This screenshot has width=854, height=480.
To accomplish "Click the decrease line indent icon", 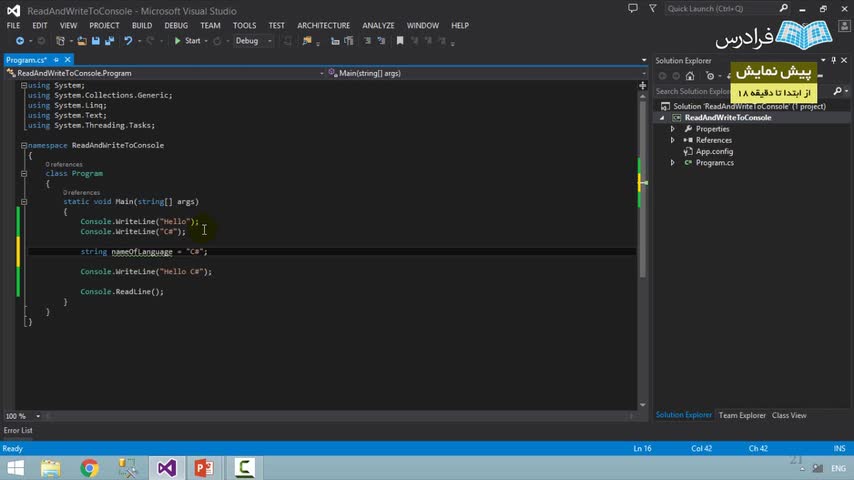I will pyautogui.click(x=335, y=41).
